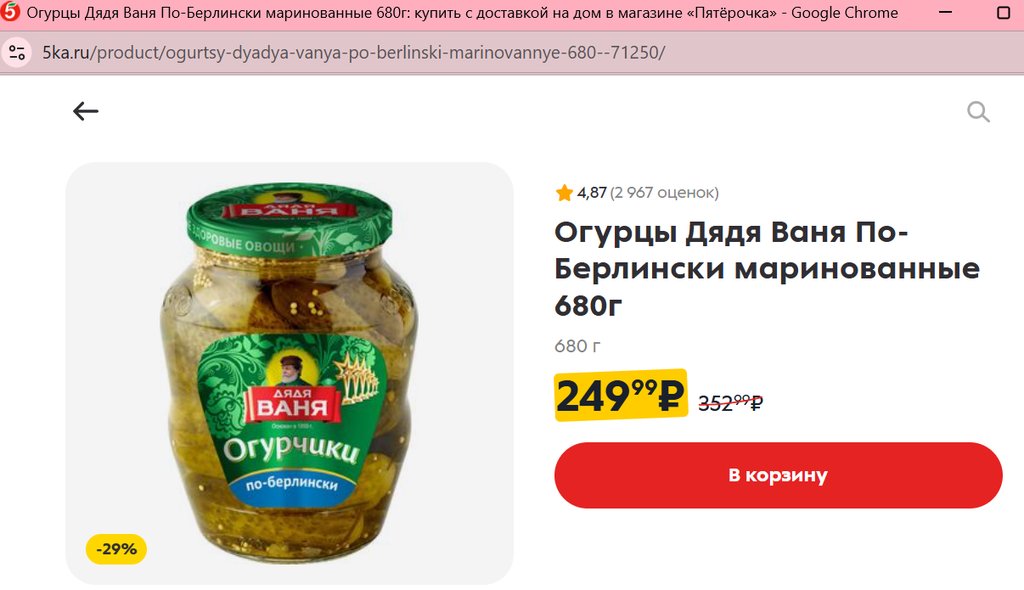This screenshot has height=590, width=1024.
Task: Click the yellow star rating icon
Action: tap(564, 193)
